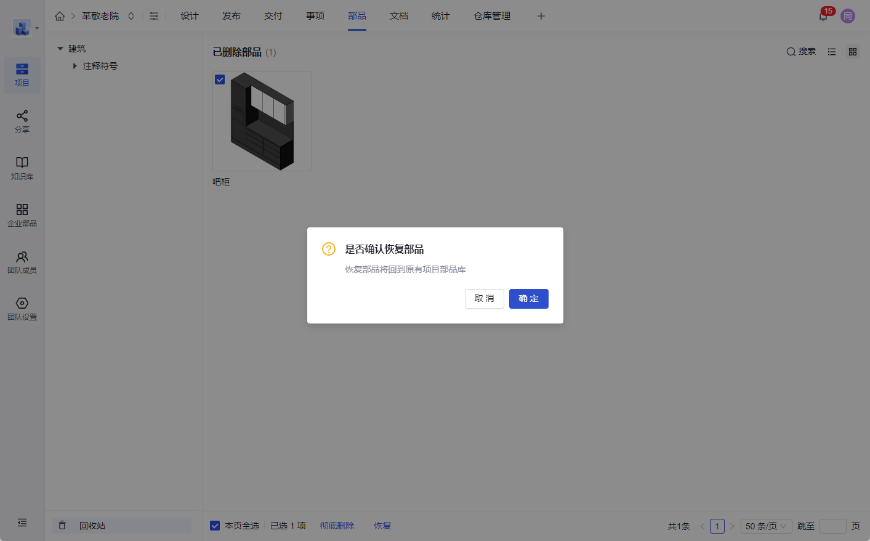Switch to the 文档 tab
The width and height of the screenshot is (870, 541).
coord(399,16)
